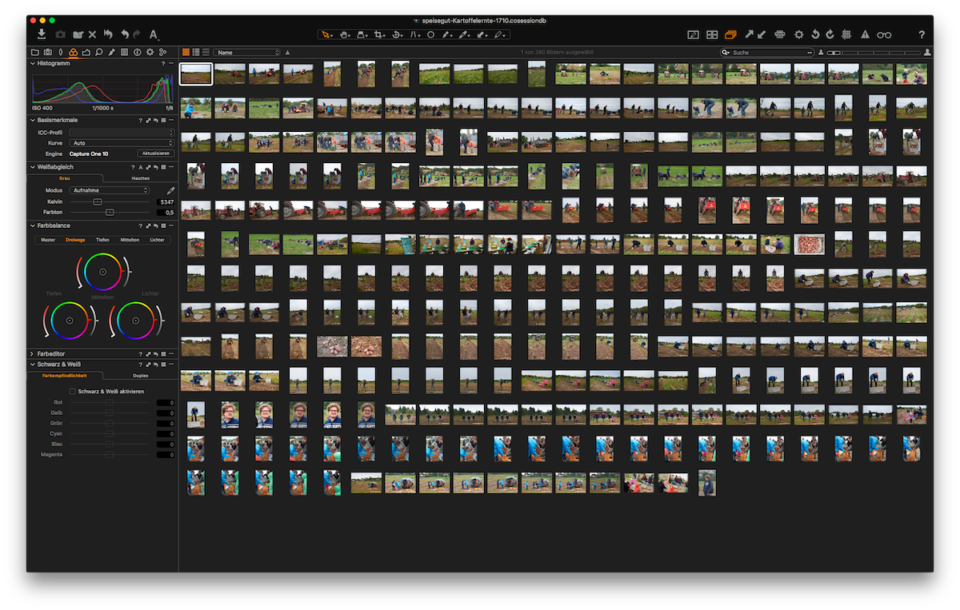
Task: Select the Pan hand tool
Action: coord(344,35)
